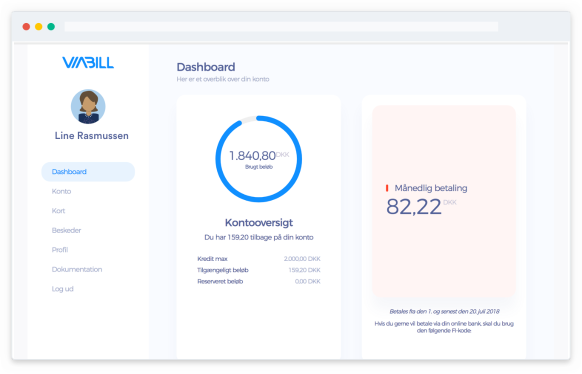Click the browser address bar
This screenshot has height=374, width=582.
[x=281, y=26]
